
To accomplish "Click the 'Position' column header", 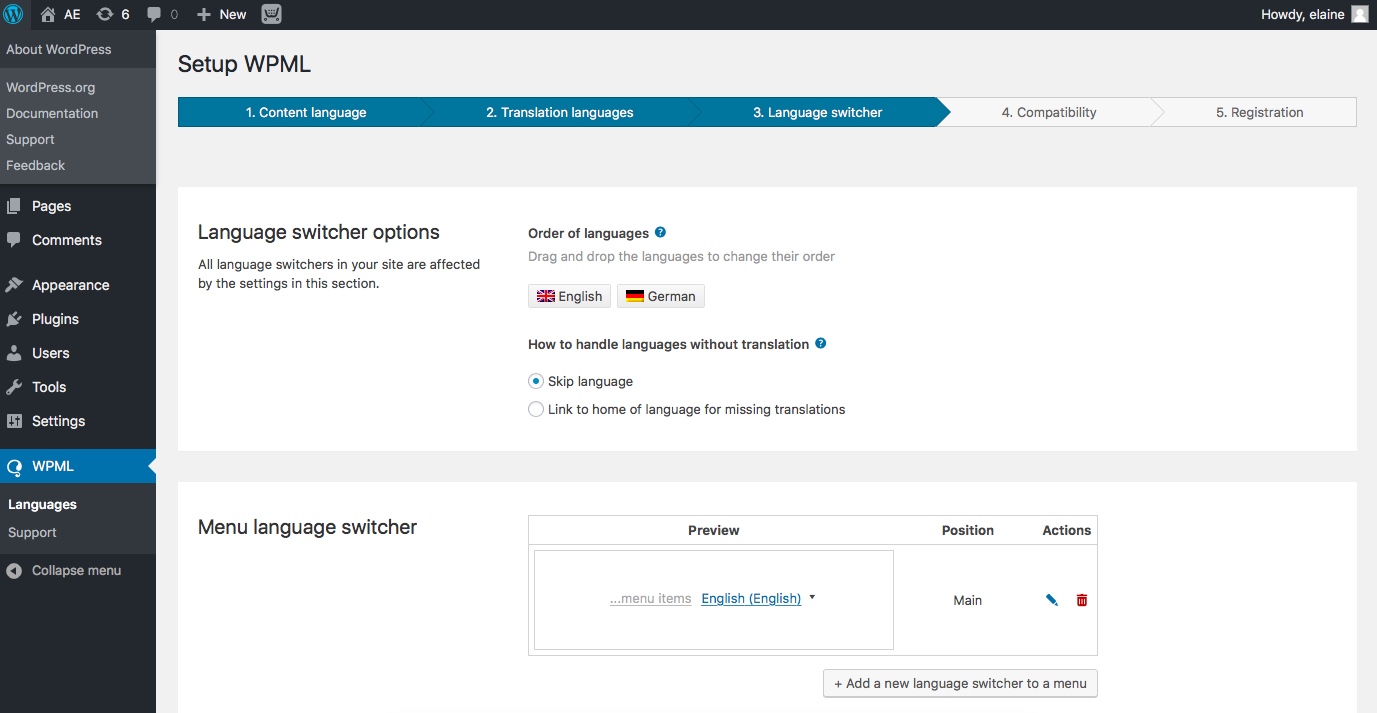I will coord(968,530).
